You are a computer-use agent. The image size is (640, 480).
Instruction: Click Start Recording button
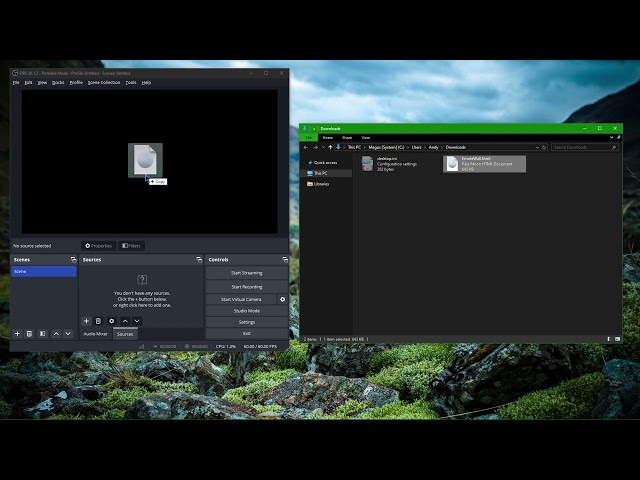point(247,287)
